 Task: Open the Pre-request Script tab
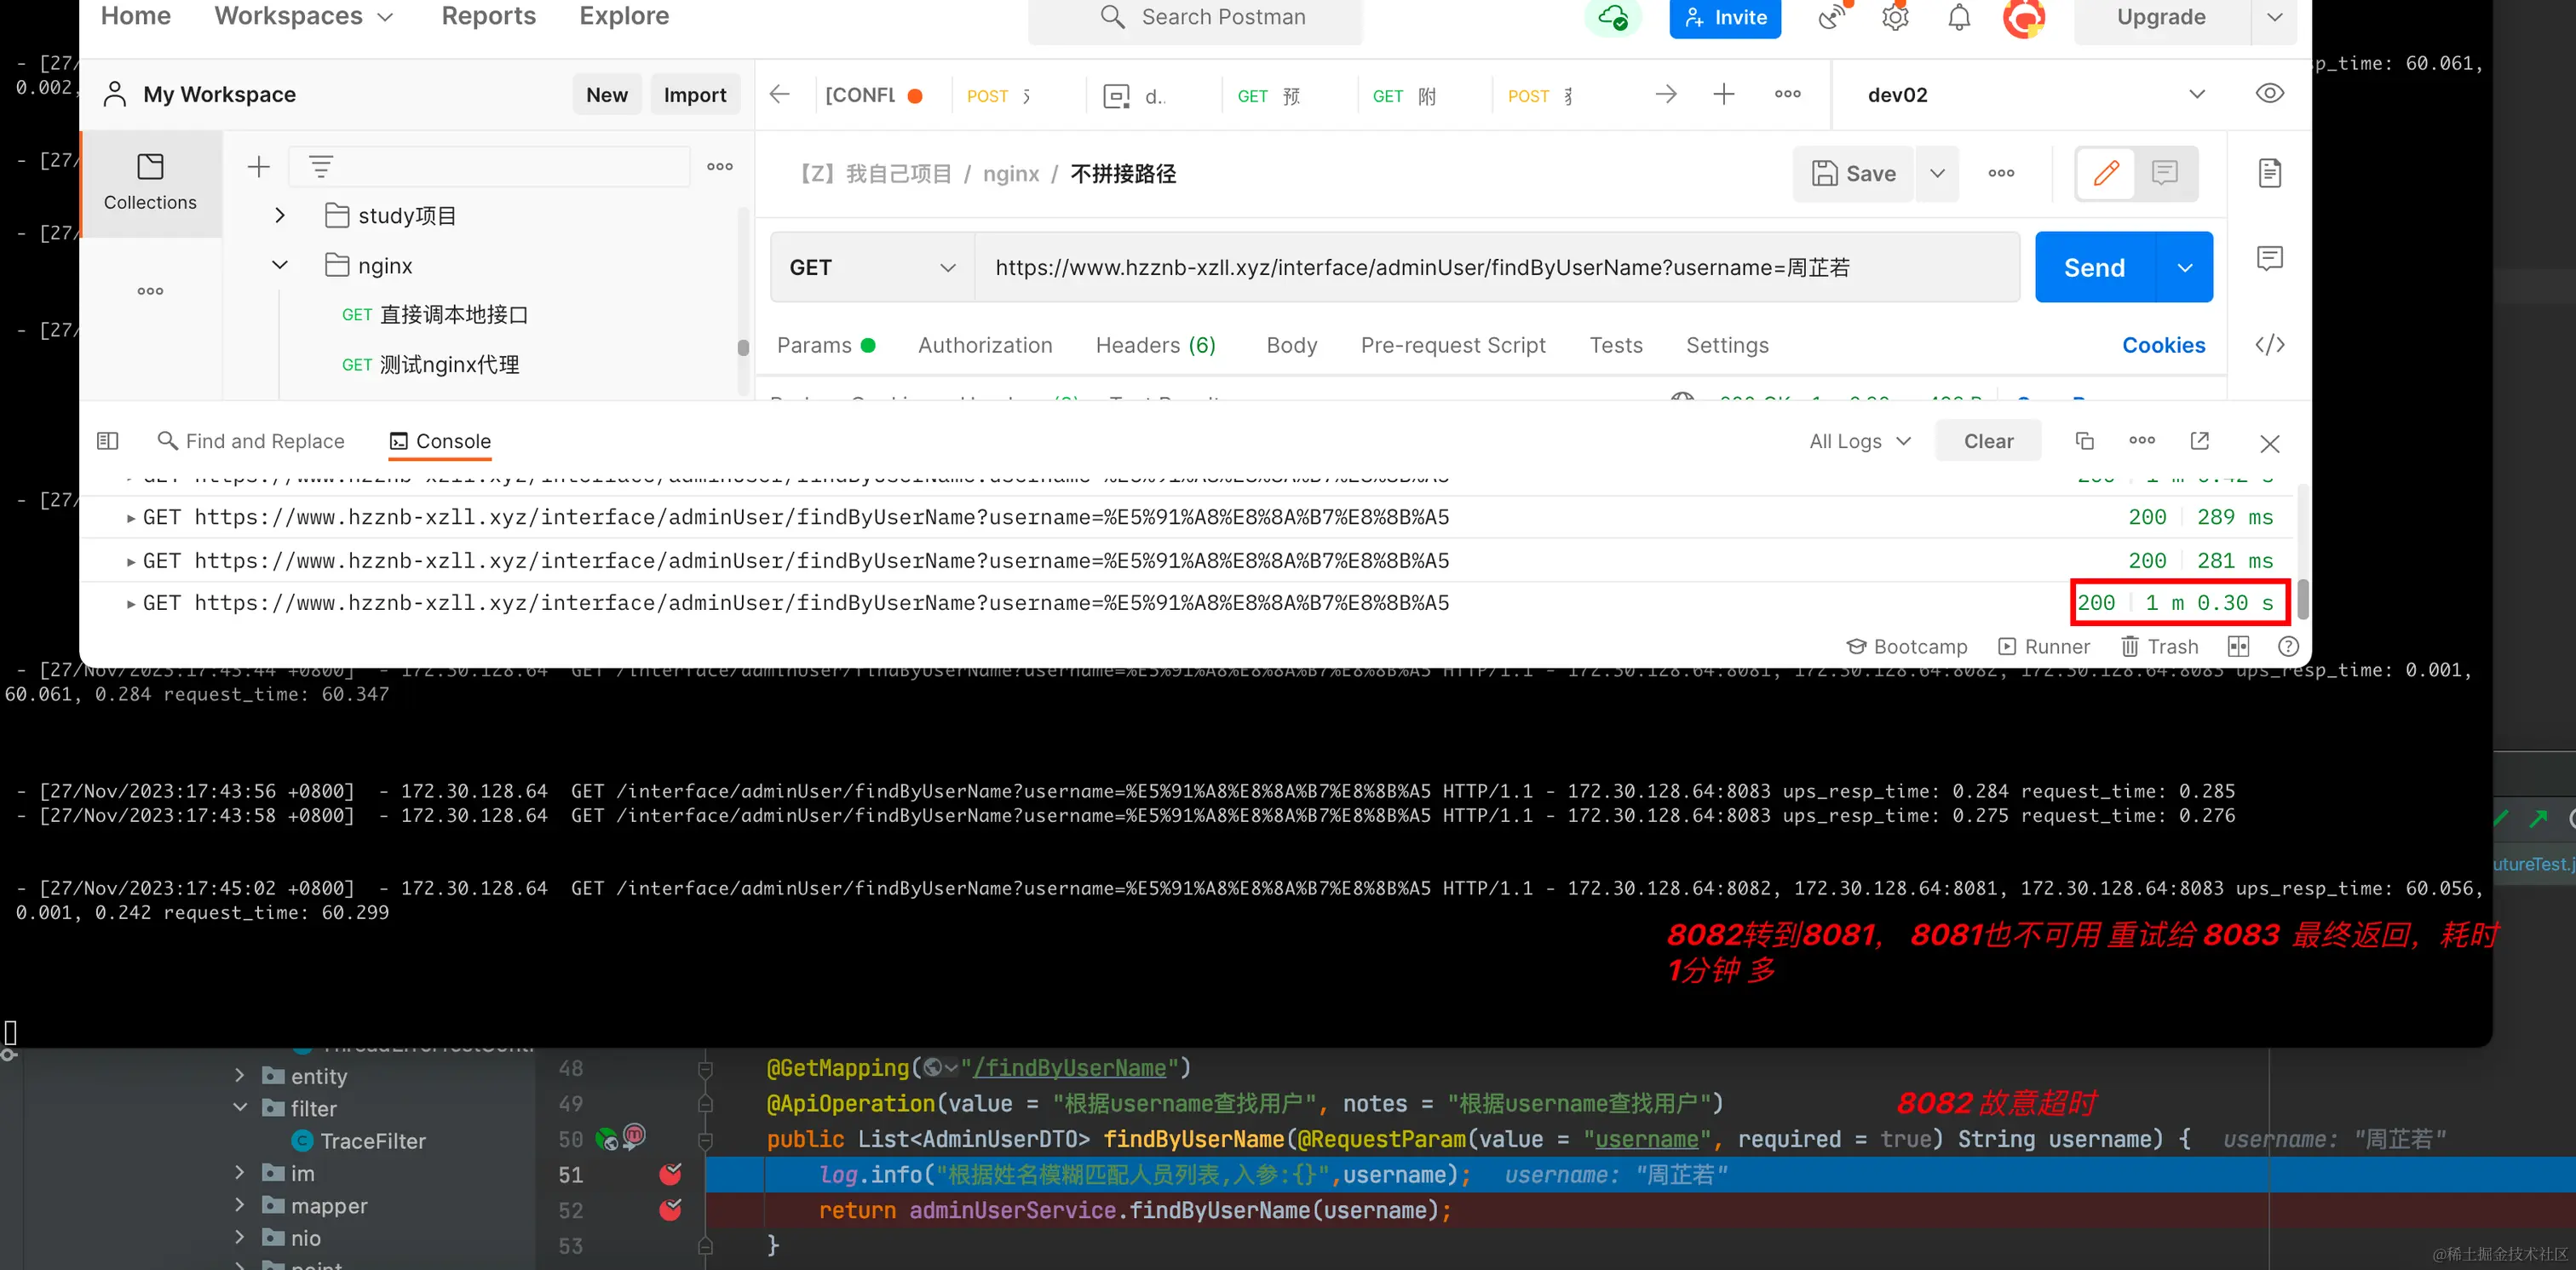[1452, 345]
